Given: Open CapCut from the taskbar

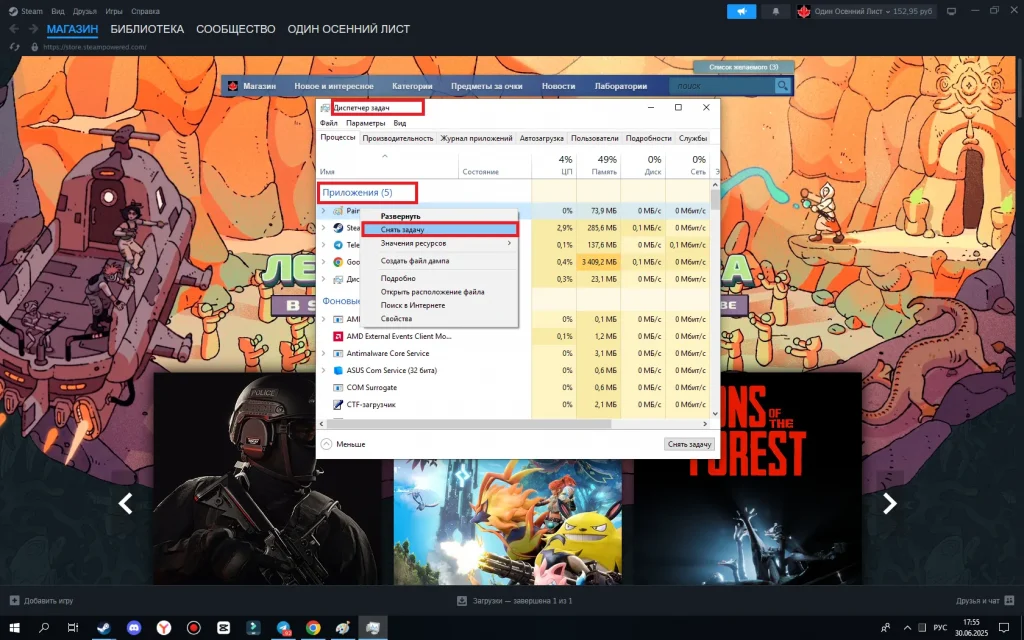Looking at the screenshot, I should pyautogui.click(x=223, y=628).
